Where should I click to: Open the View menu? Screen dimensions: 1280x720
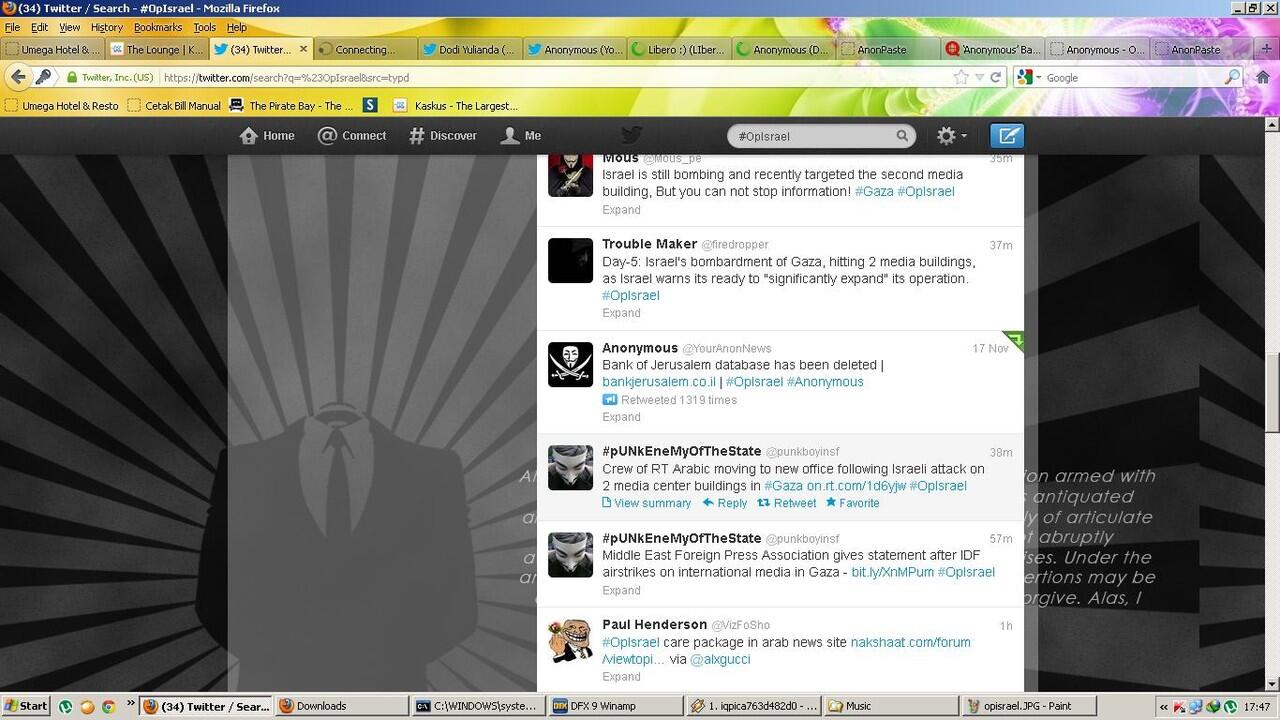[69, 27]
